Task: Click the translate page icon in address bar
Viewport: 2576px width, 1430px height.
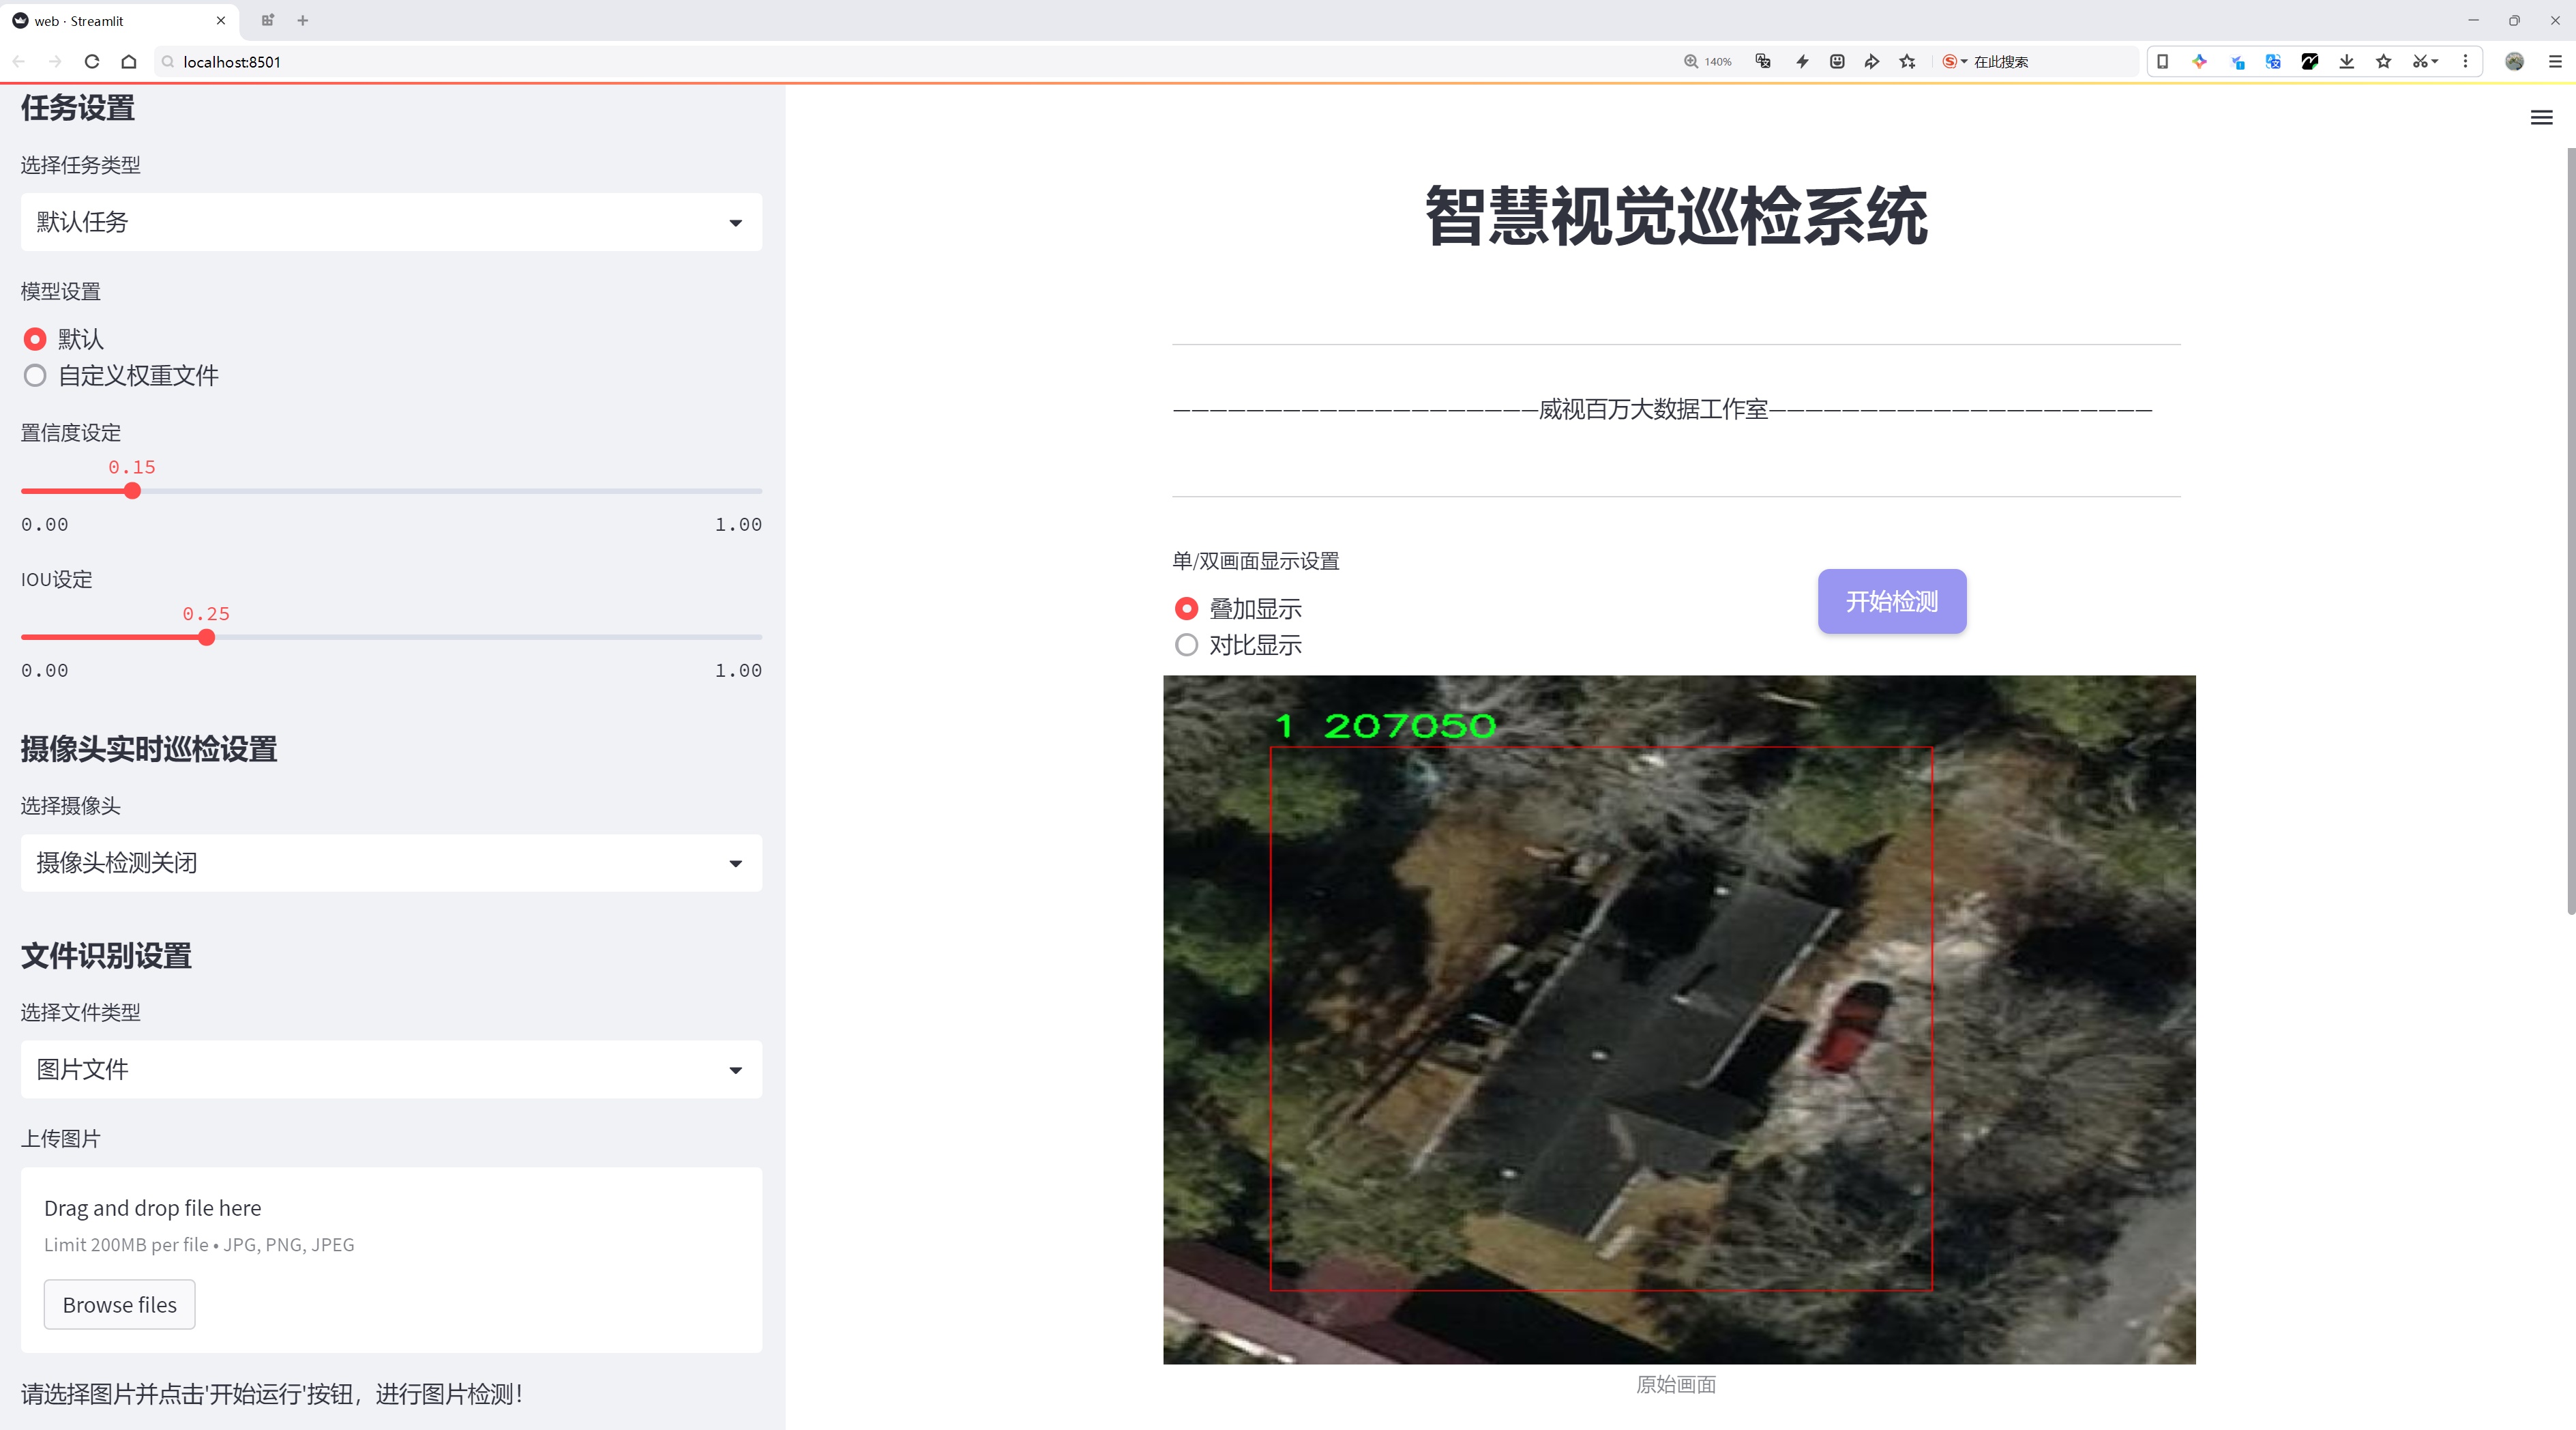Action: pyautogui.click(x=1763, y=62)
